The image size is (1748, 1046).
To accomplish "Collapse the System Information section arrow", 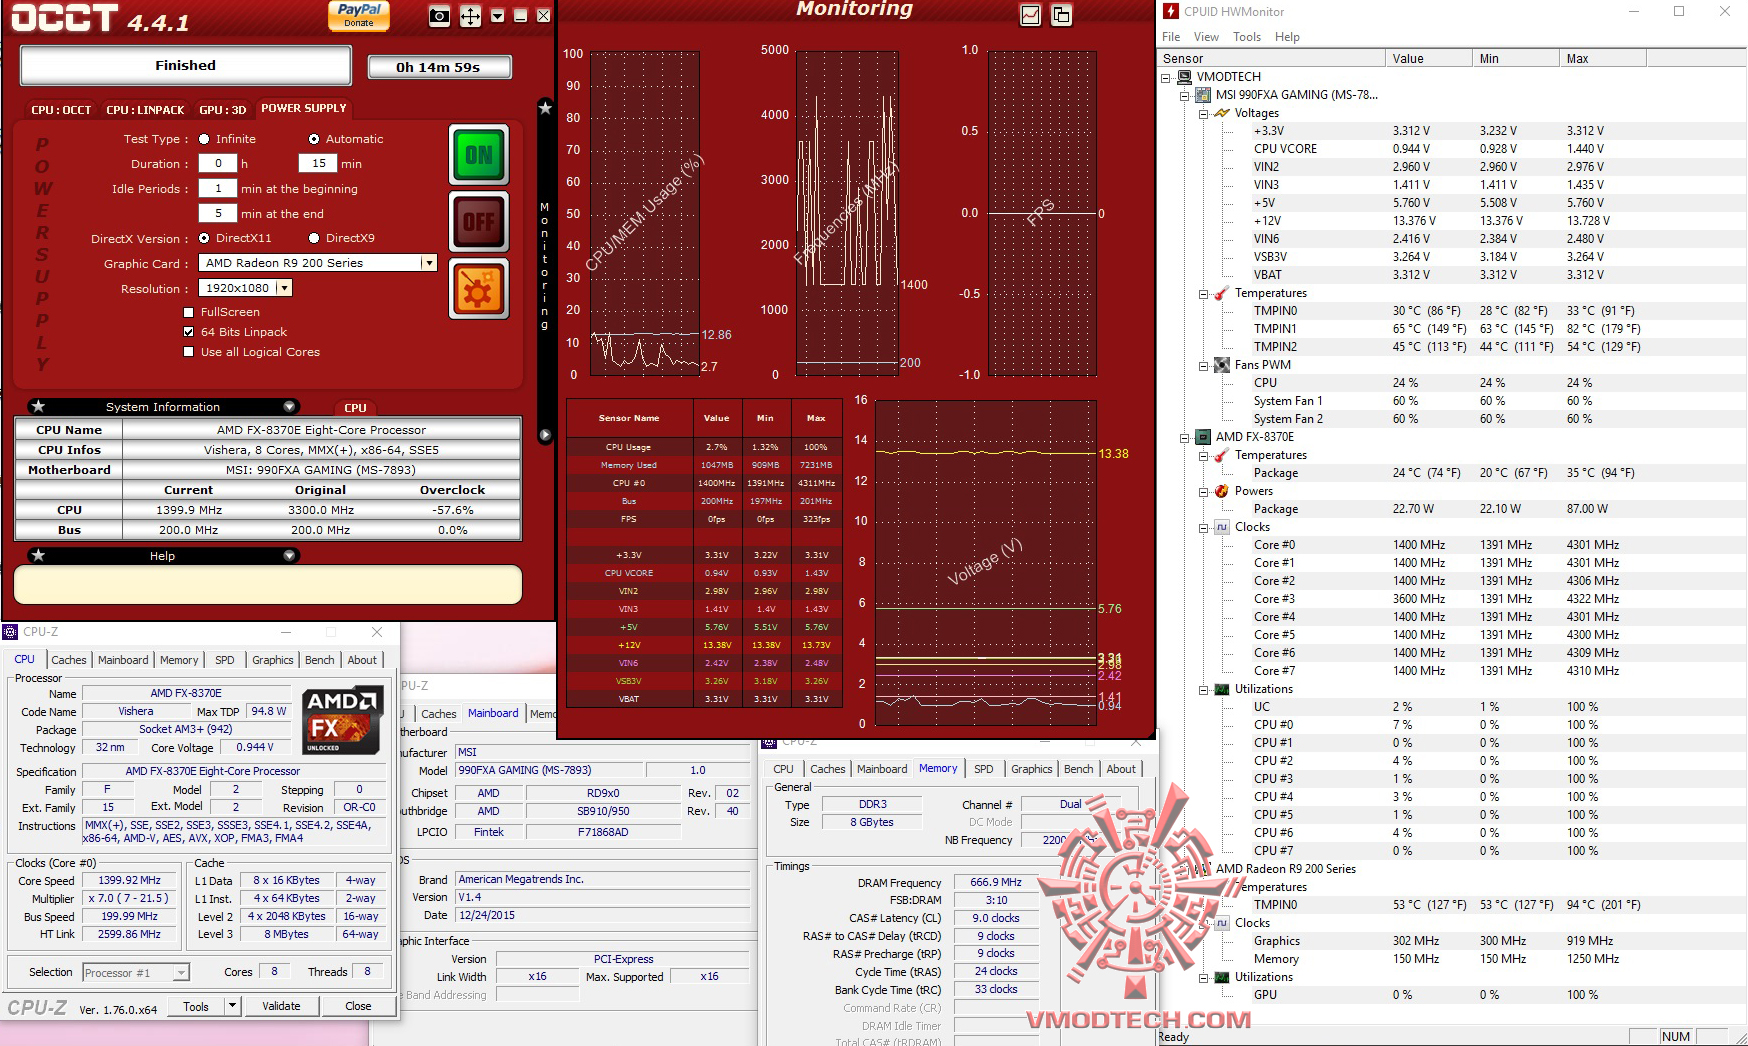I will (289, 406).
